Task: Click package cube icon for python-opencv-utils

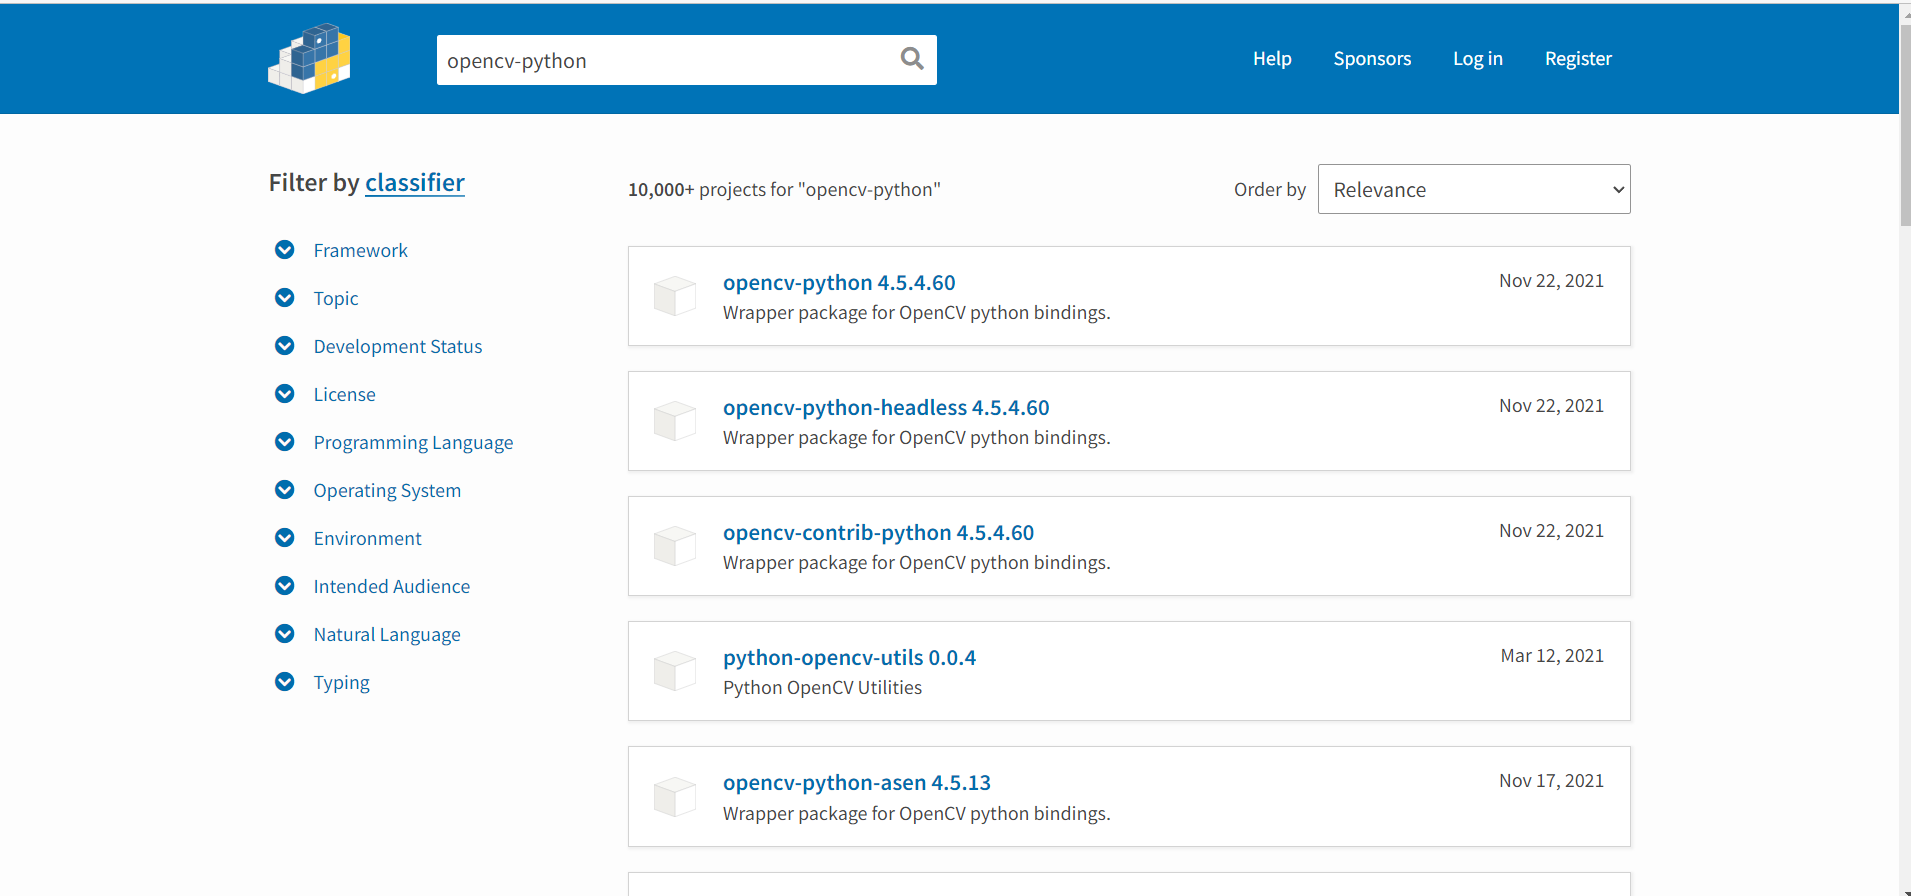Action: tap(675, 671)
